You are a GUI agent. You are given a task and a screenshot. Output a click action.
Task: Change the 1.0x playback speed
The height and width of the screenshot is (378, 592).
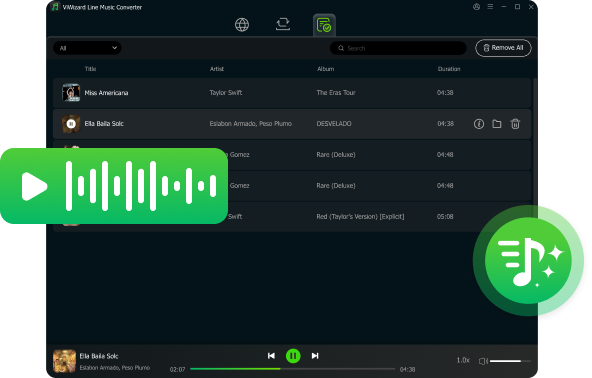[463, 360]
